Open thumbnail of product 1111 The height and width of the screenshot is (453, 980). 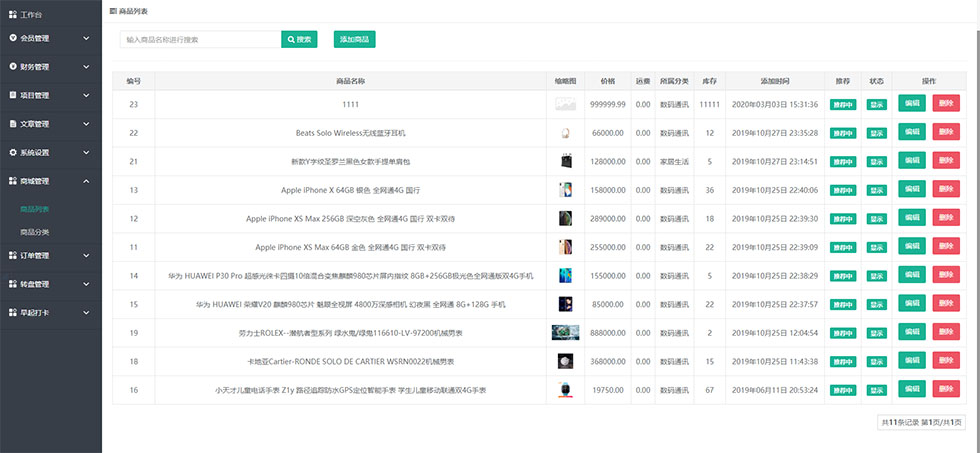coord(565,104)
